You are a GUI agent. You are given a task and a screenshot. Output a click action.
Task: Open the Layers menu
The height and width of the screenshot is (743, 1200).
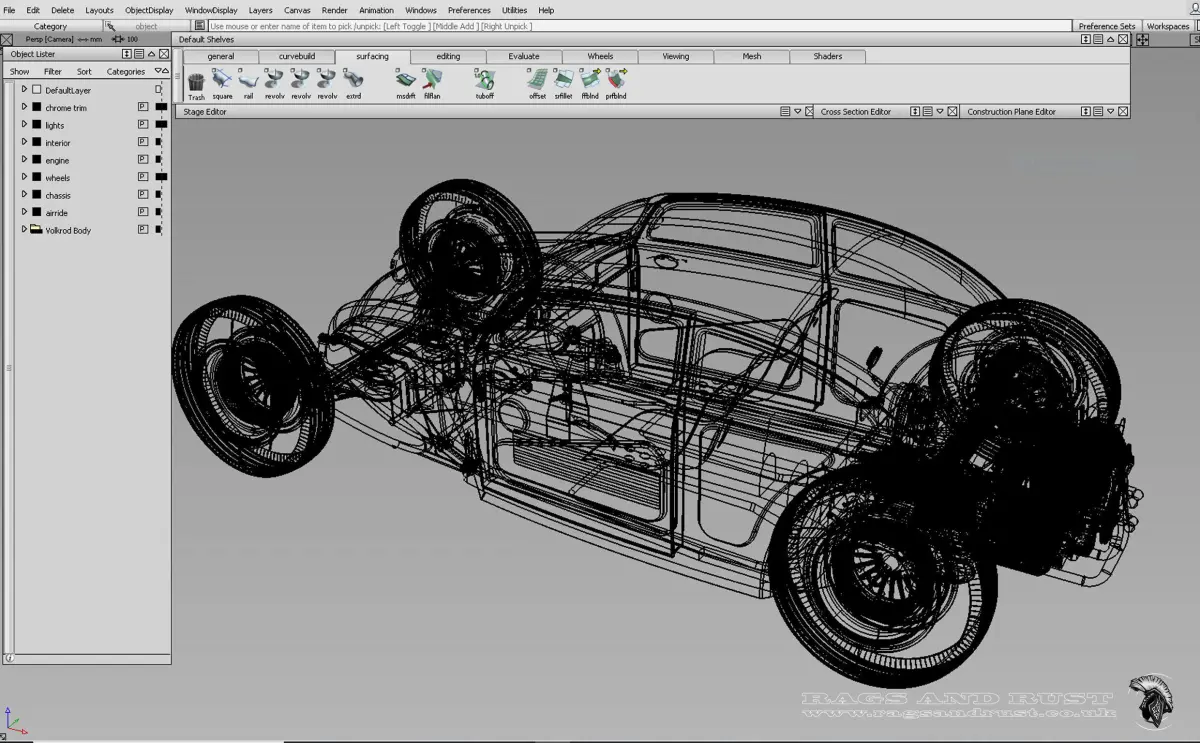(260, 10)
